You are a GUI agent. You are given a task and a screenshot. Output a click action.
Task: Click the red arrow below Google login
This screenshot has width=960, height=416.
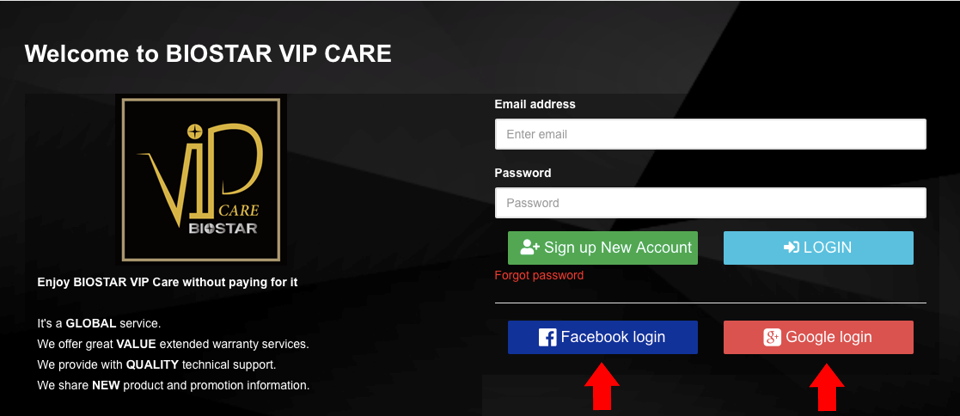coord(827,386)
